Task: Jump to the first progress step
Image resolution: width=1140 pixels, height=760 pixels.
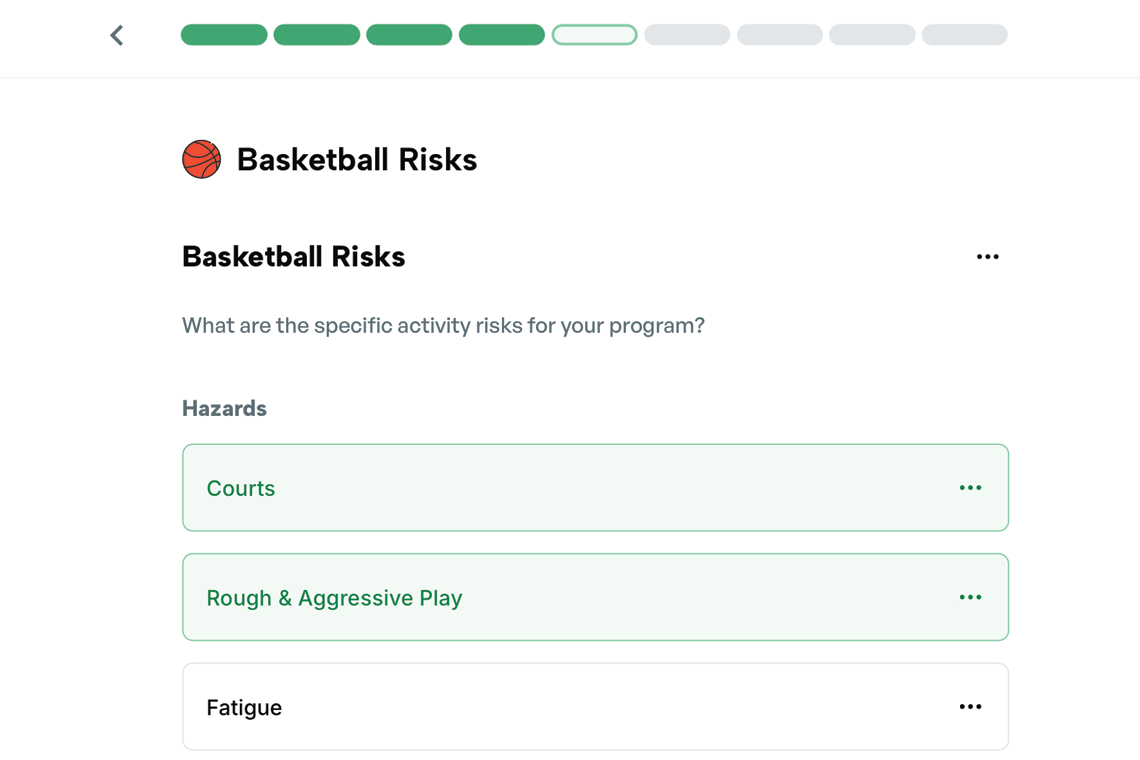Action: click(x=224, y=35)
